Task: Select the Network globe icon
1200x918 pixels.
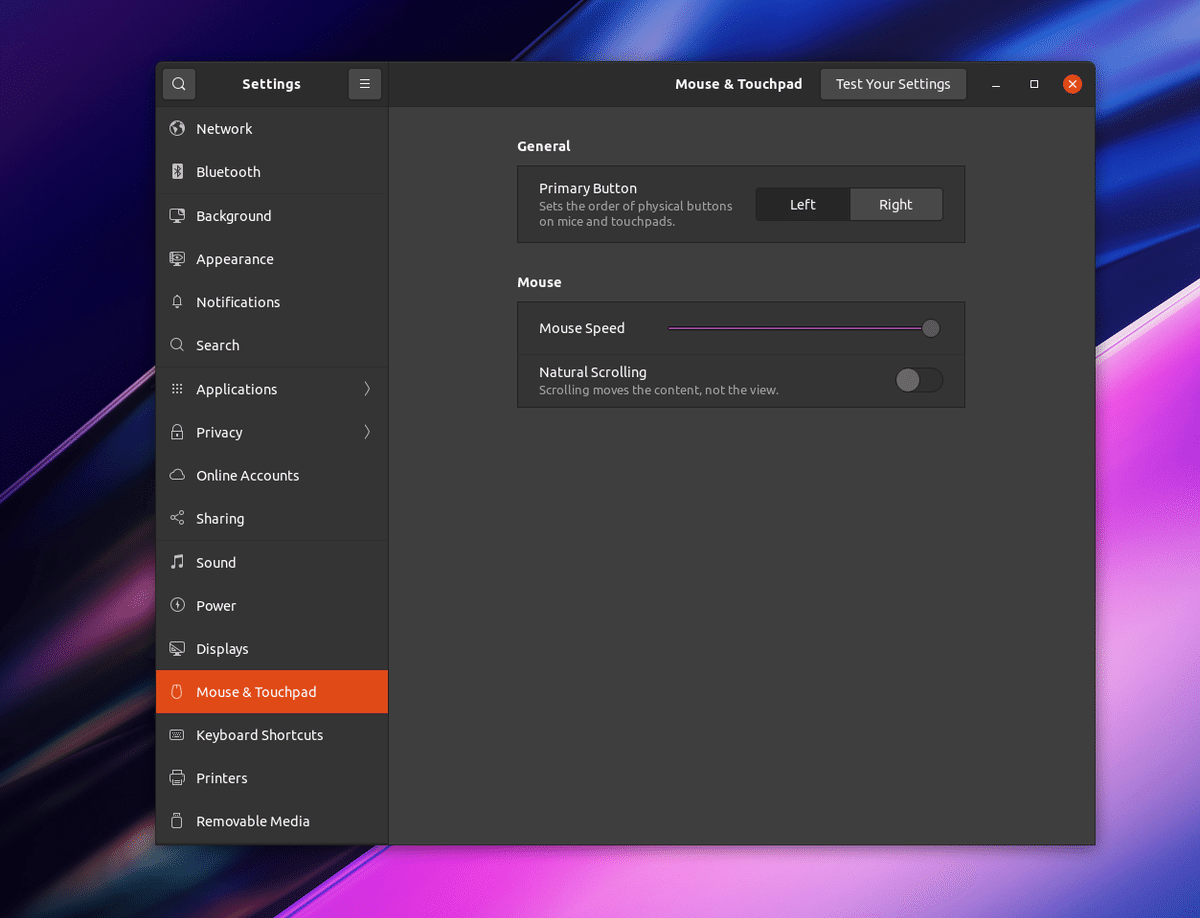Action: pos(176,128)
